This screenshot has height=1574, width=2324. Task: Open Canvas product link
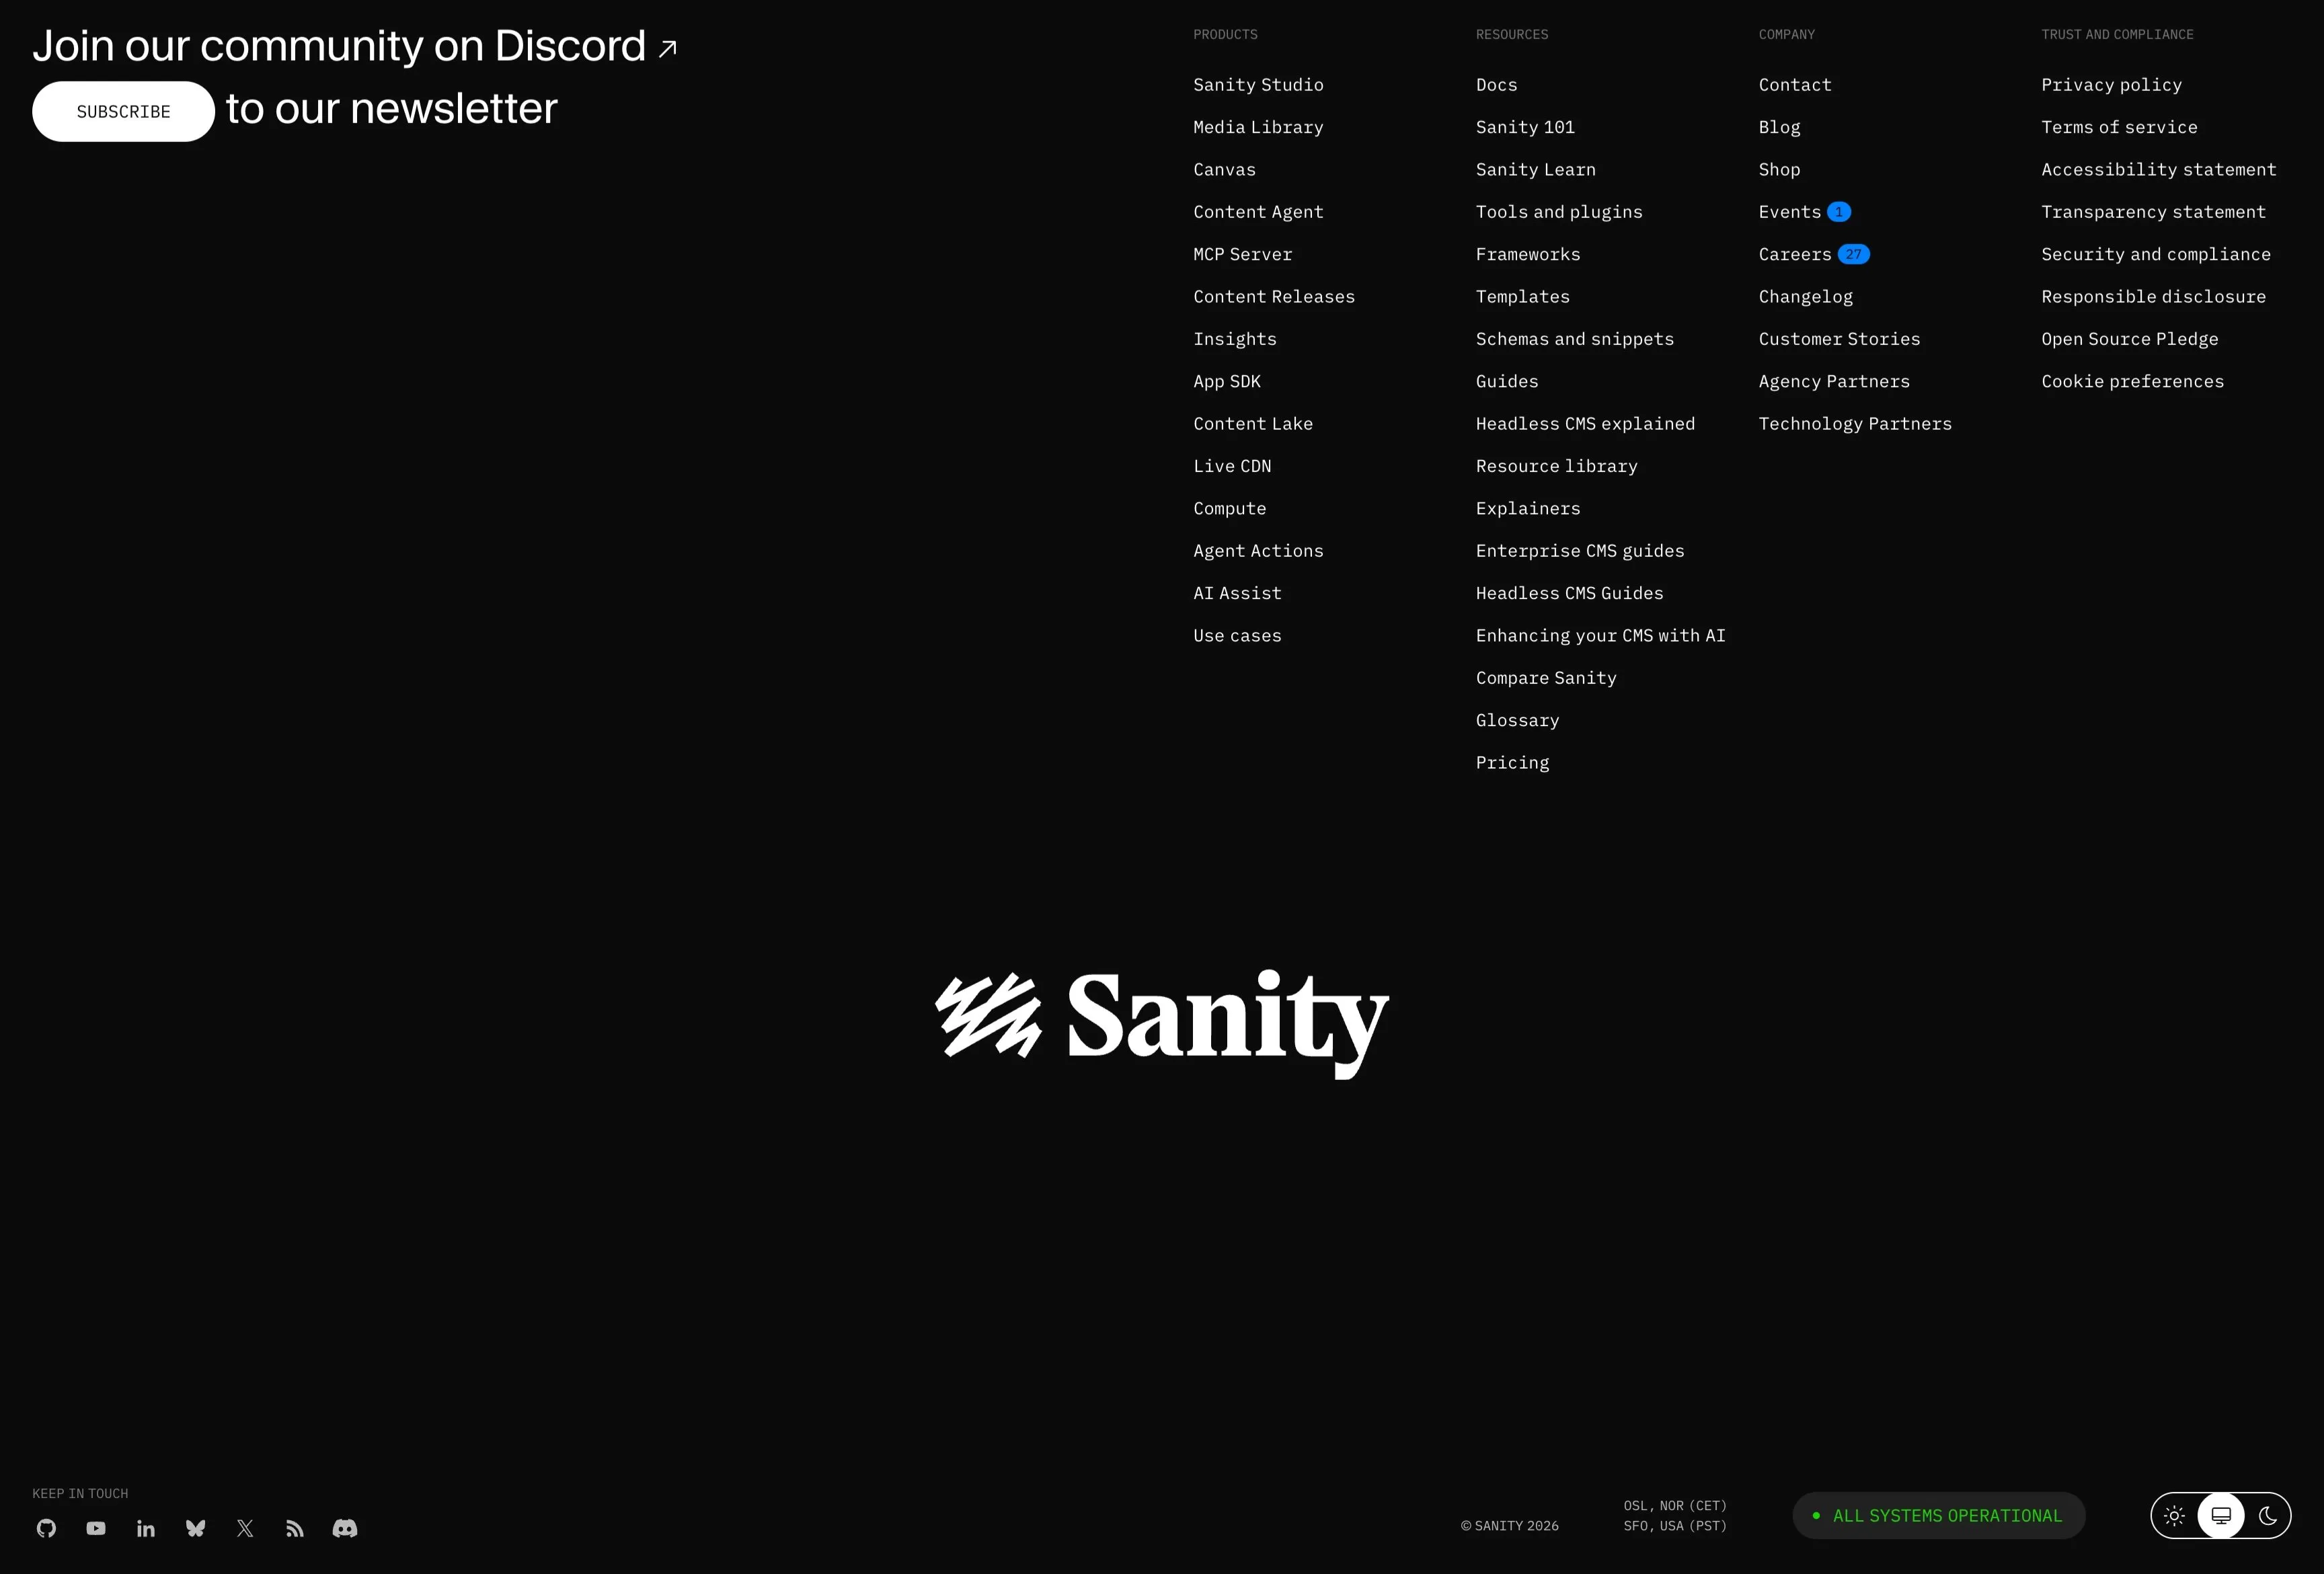click(1224, 170)
